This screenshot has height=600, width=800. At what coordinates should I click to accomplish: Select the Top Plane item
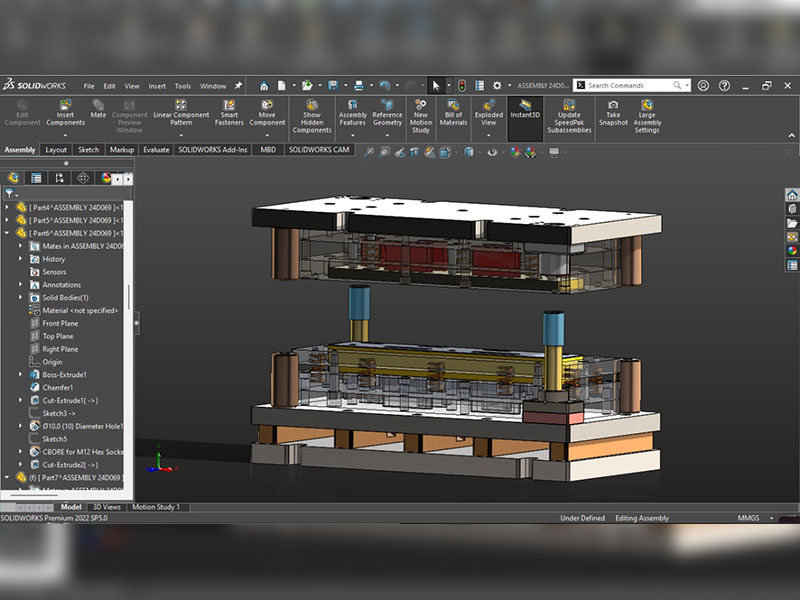point(59,336)
